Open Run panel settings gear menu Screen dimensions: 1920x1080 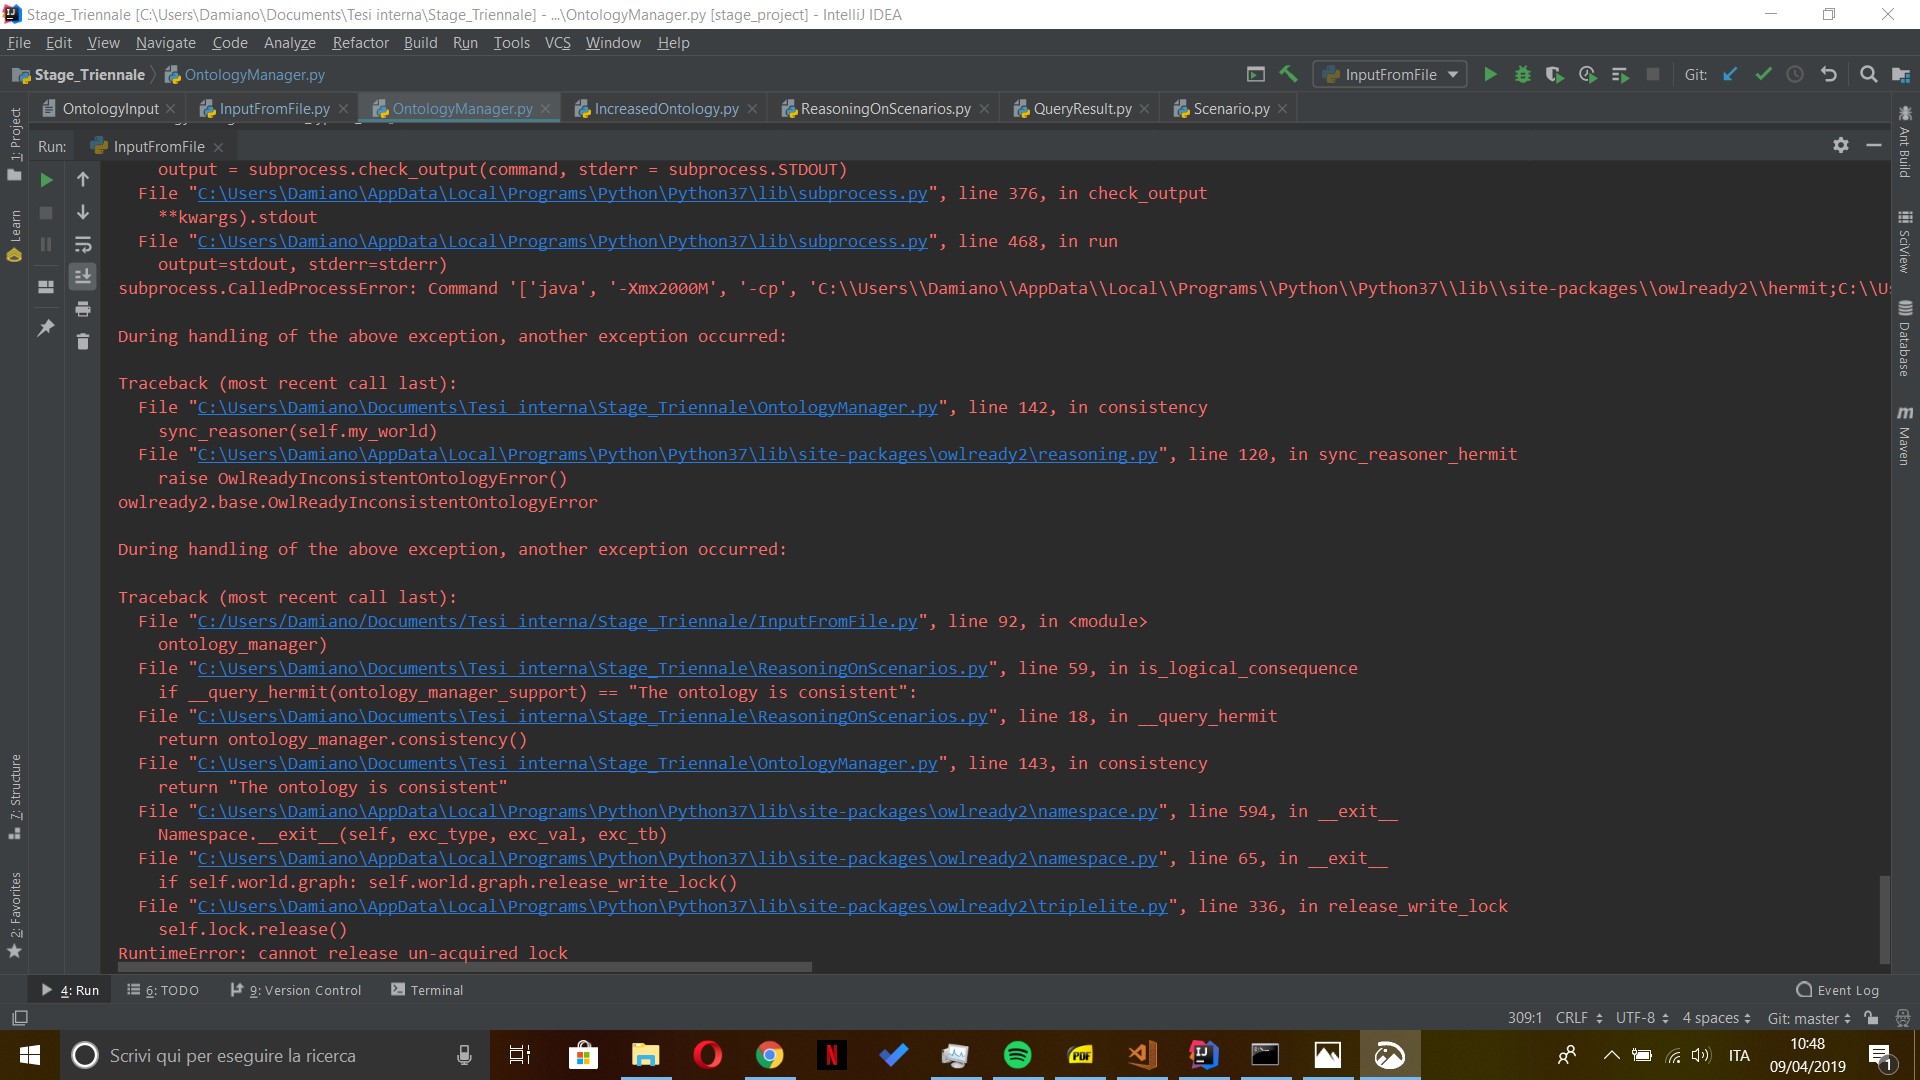pyautogui.click(x=1840, y=146)
